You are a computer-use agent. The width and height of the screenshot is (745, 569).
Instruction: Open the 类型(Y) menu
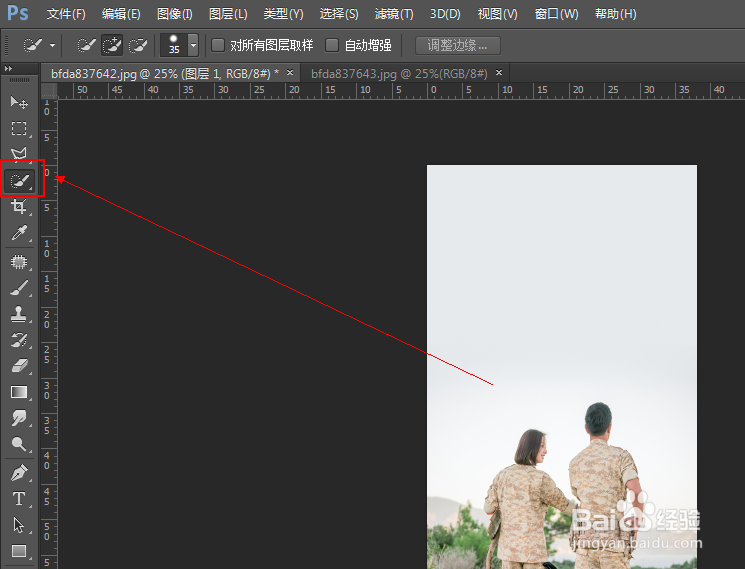[283, 14]
